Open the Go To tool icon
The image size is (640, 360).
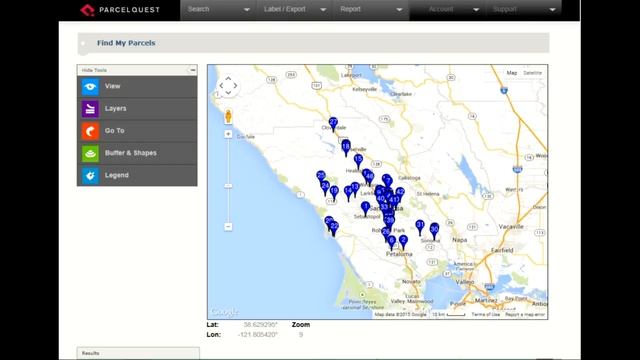90,131
